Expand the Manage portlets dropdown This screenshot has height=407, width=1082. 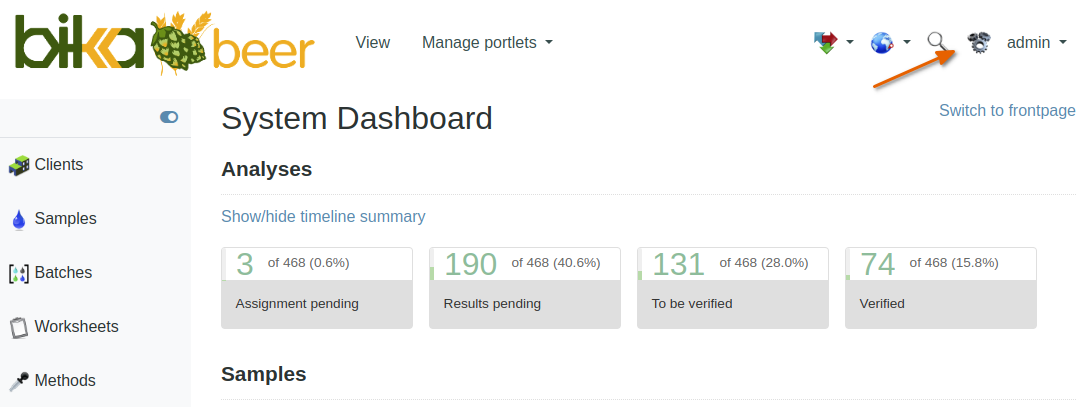[x=487, y=43]
